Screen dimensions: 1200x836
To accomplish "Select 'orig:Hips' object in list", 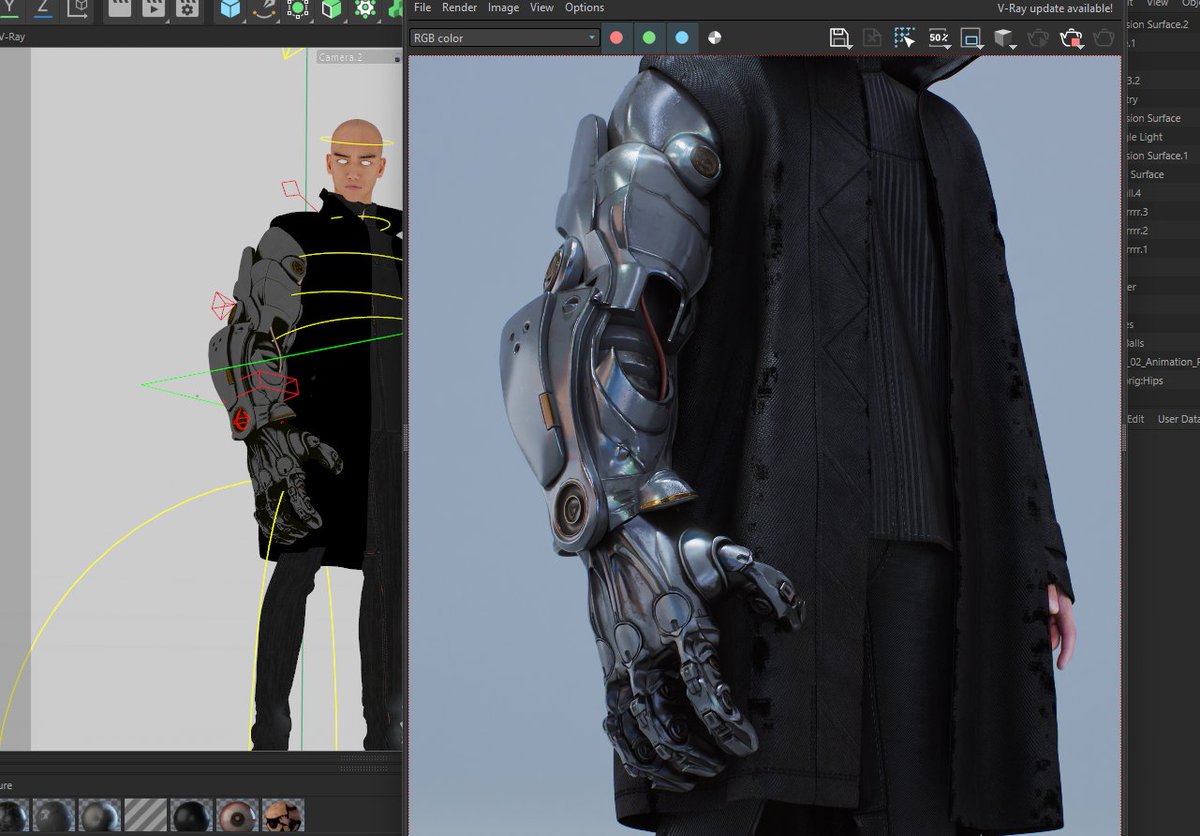I will [1146, 381].
